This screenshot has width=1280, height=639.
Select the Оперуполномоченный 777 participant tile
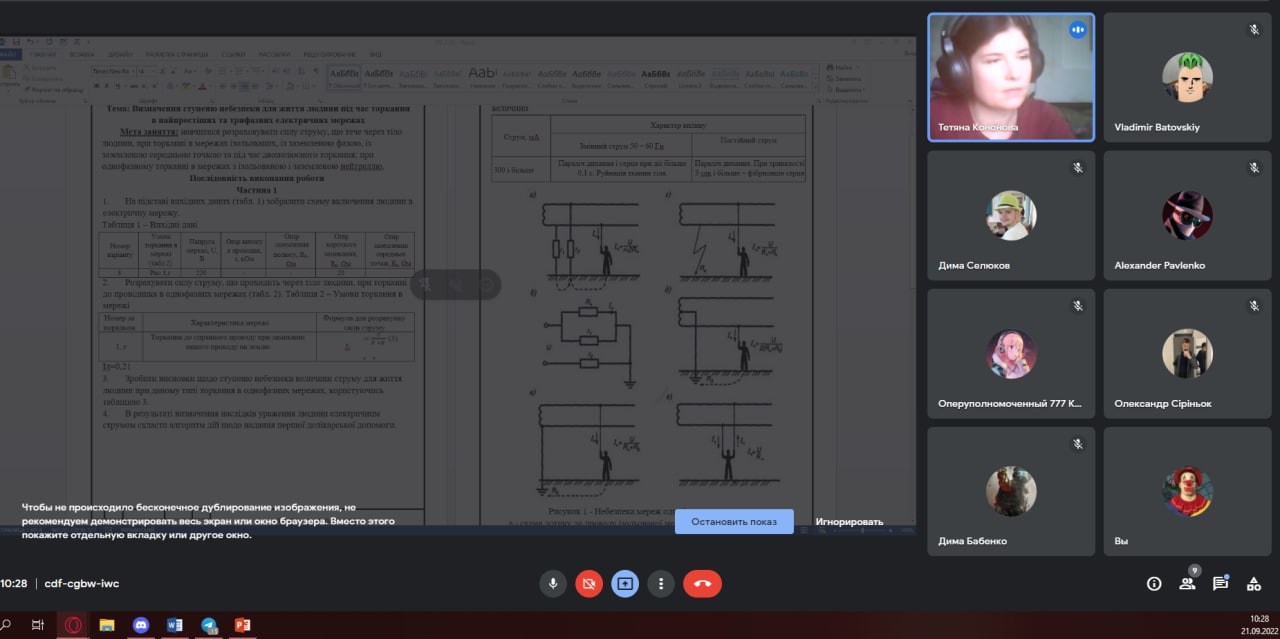[1011, 354]
